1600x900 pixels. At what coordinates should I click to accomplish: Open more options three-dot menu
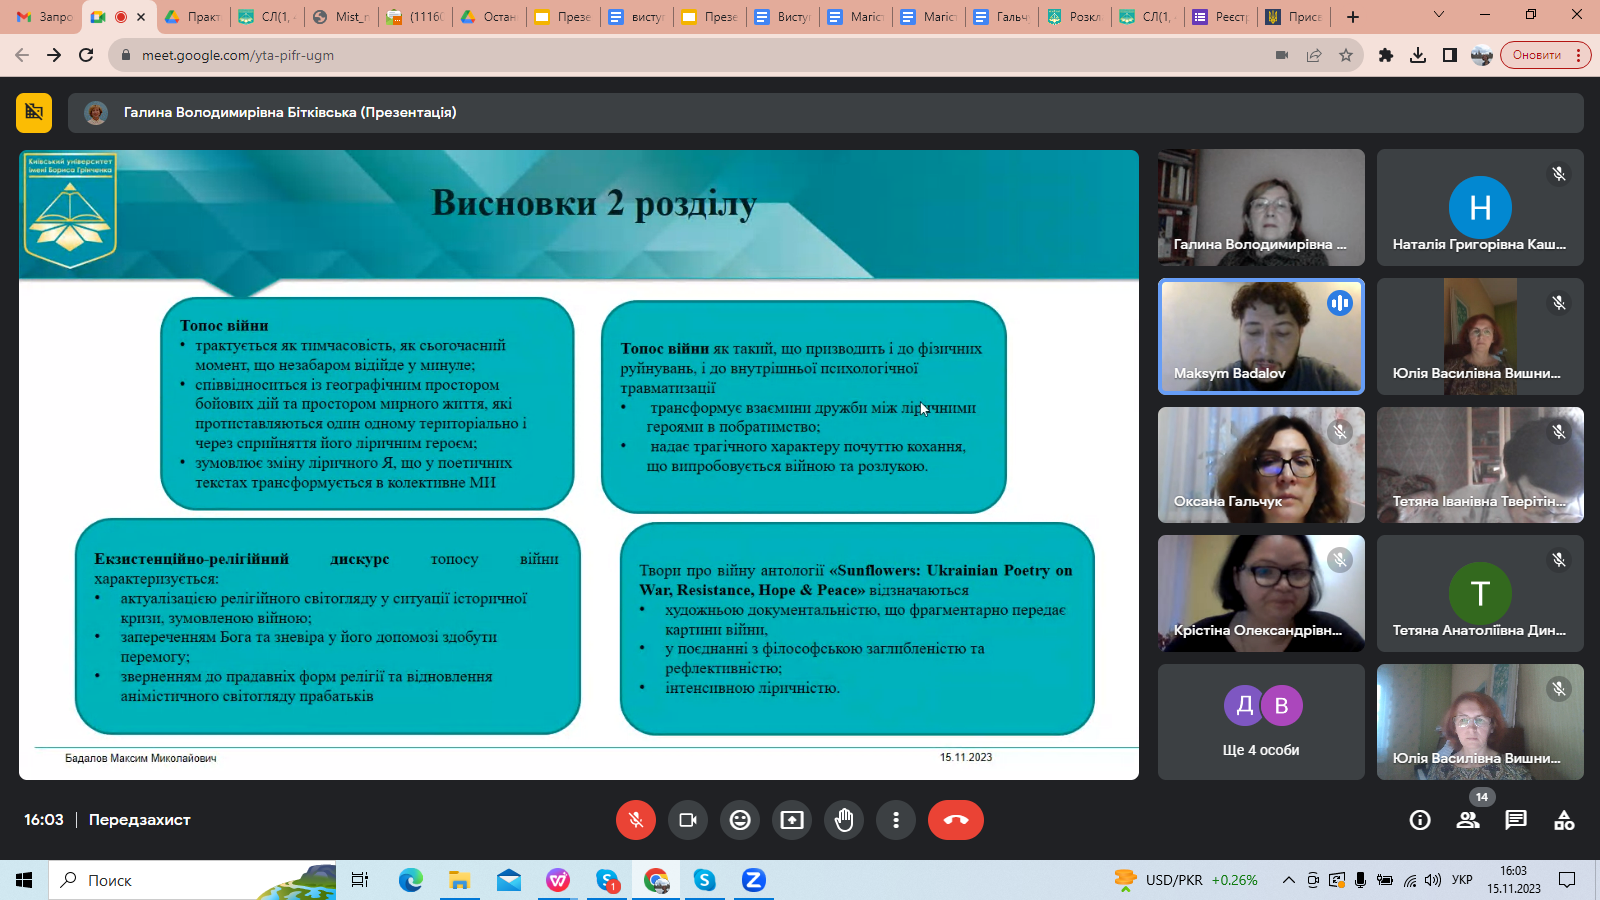point(896,820)
